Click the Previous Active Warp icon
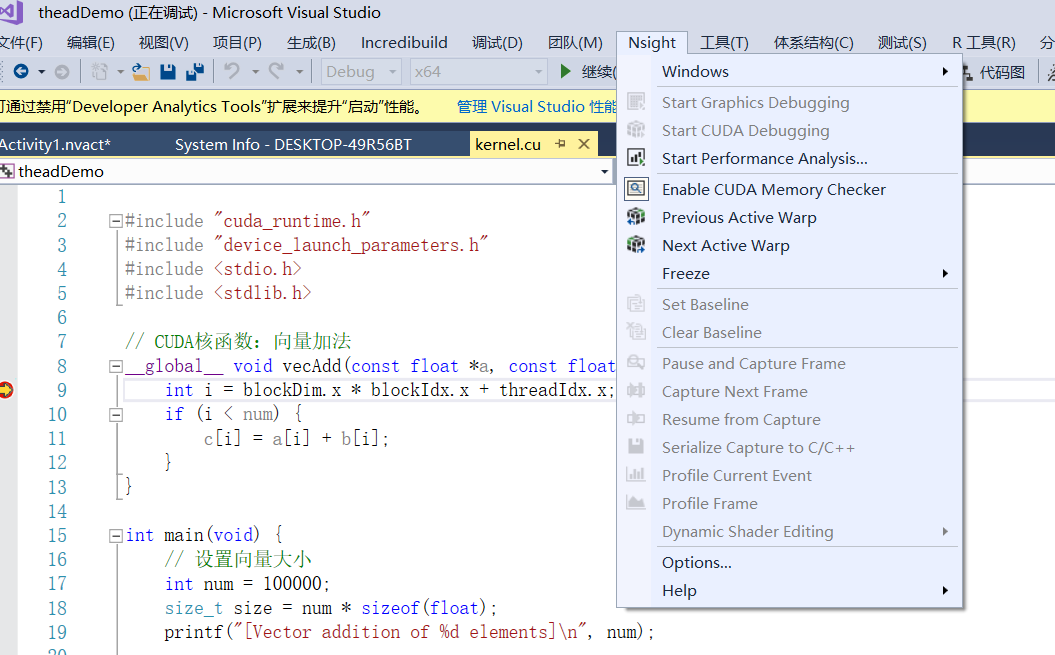 point(636,217)
